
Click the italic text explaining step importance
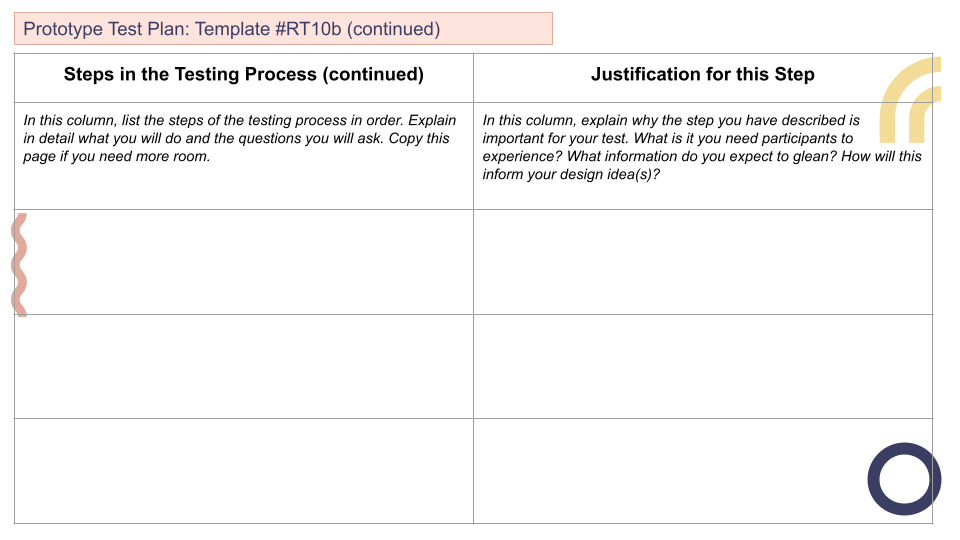click(x=702, y=147)
